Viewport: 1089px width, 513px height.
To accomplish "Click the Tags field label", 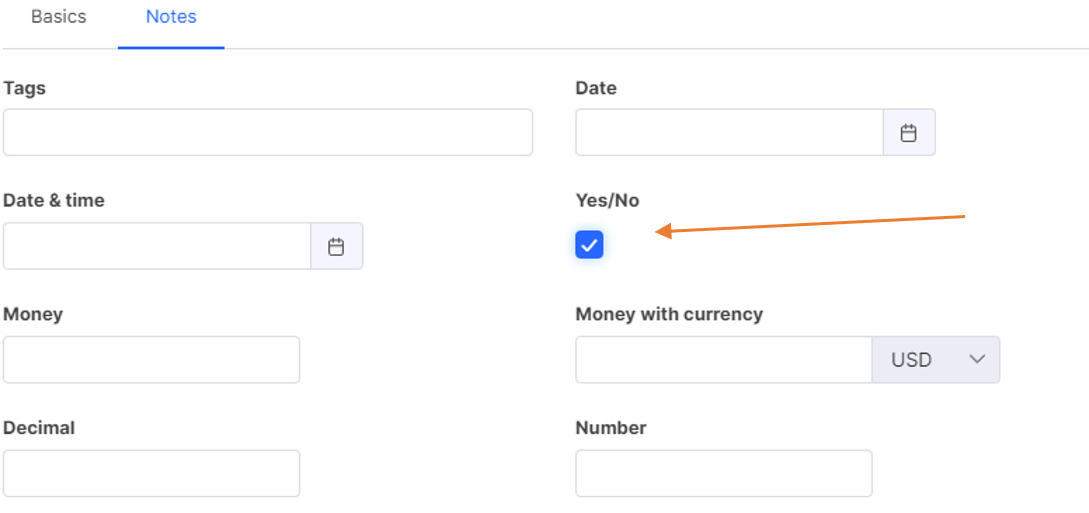I will point(25,88).
